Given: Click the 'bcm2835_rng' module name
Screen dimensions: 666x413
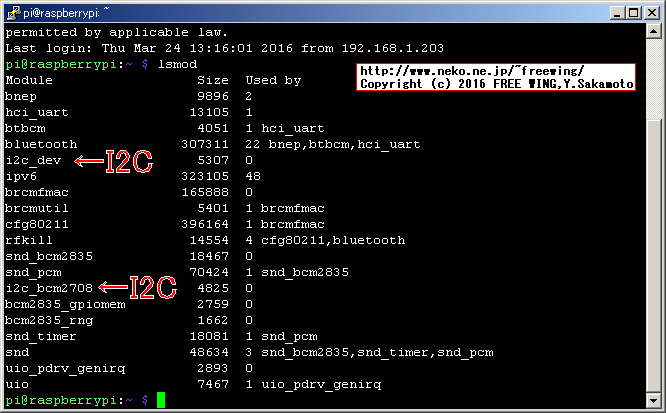Looking at the screenshot, I should (x=49, y=321).
